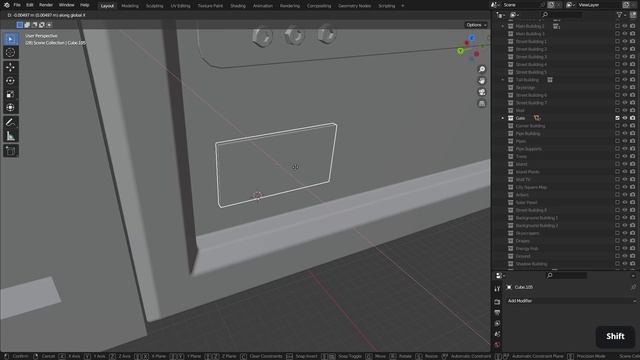Image resolution: width=640 pixels, height=360 pixels.
Task: Add a new workspace with plus button
Action: tap(402, 6)
